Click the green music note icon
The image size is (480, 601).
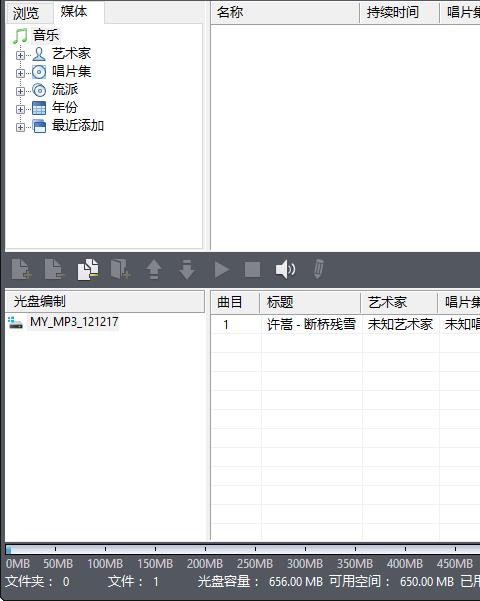coord(20,36)
